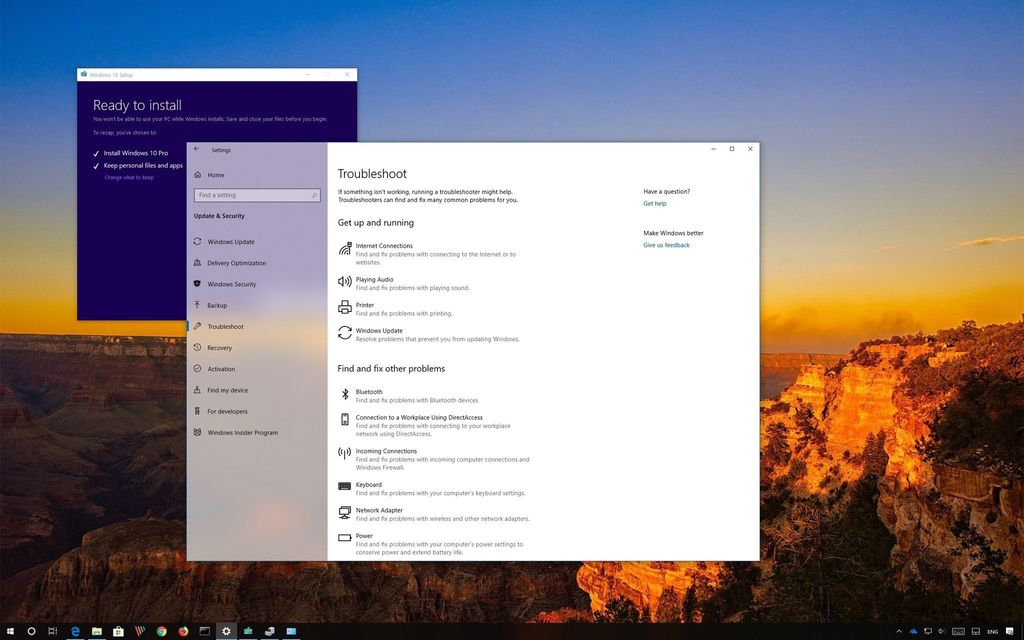Viewport: 1024px width, 640px height.
Task: Select the Network Adapter troubleshooter
Action: tap(378, 510)
